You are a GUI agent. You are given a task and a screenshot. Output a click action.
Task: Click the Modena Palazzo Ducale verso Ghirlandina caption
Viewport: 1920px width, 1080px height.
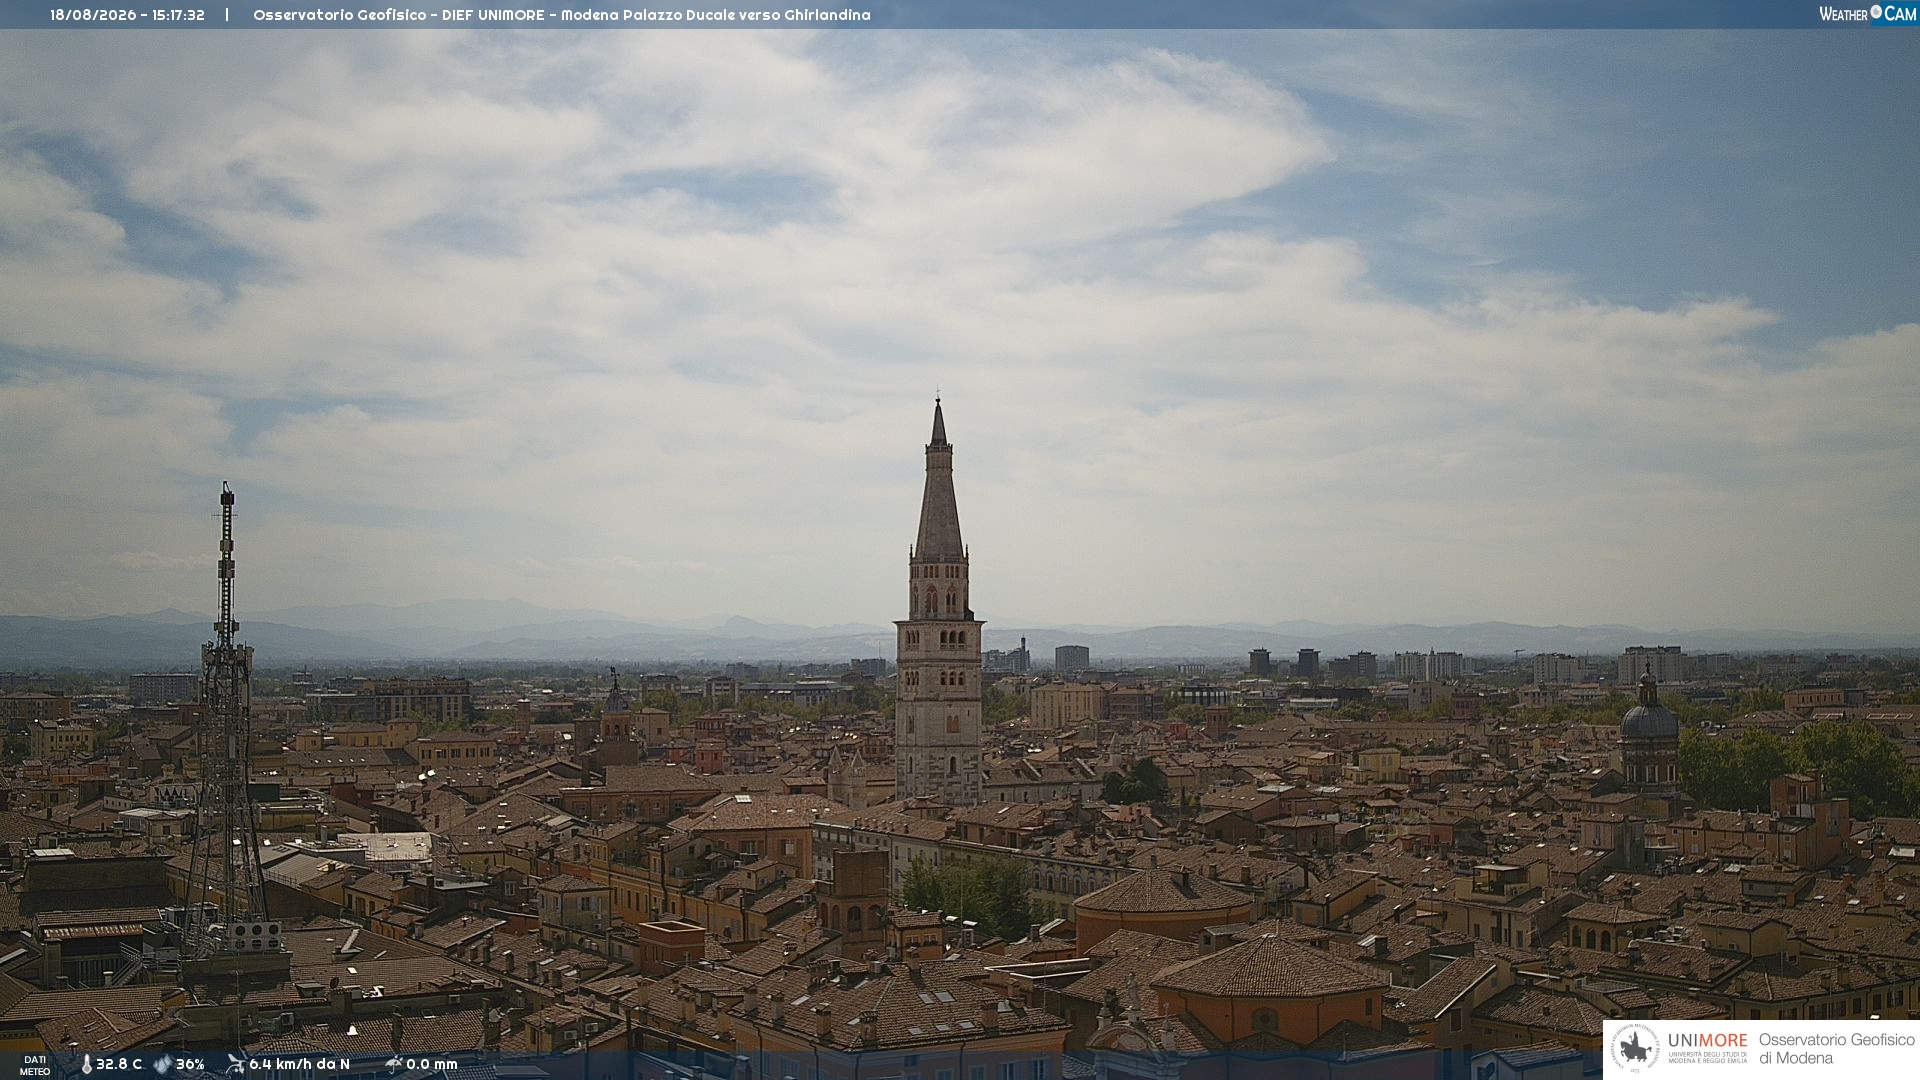[716, 15]
